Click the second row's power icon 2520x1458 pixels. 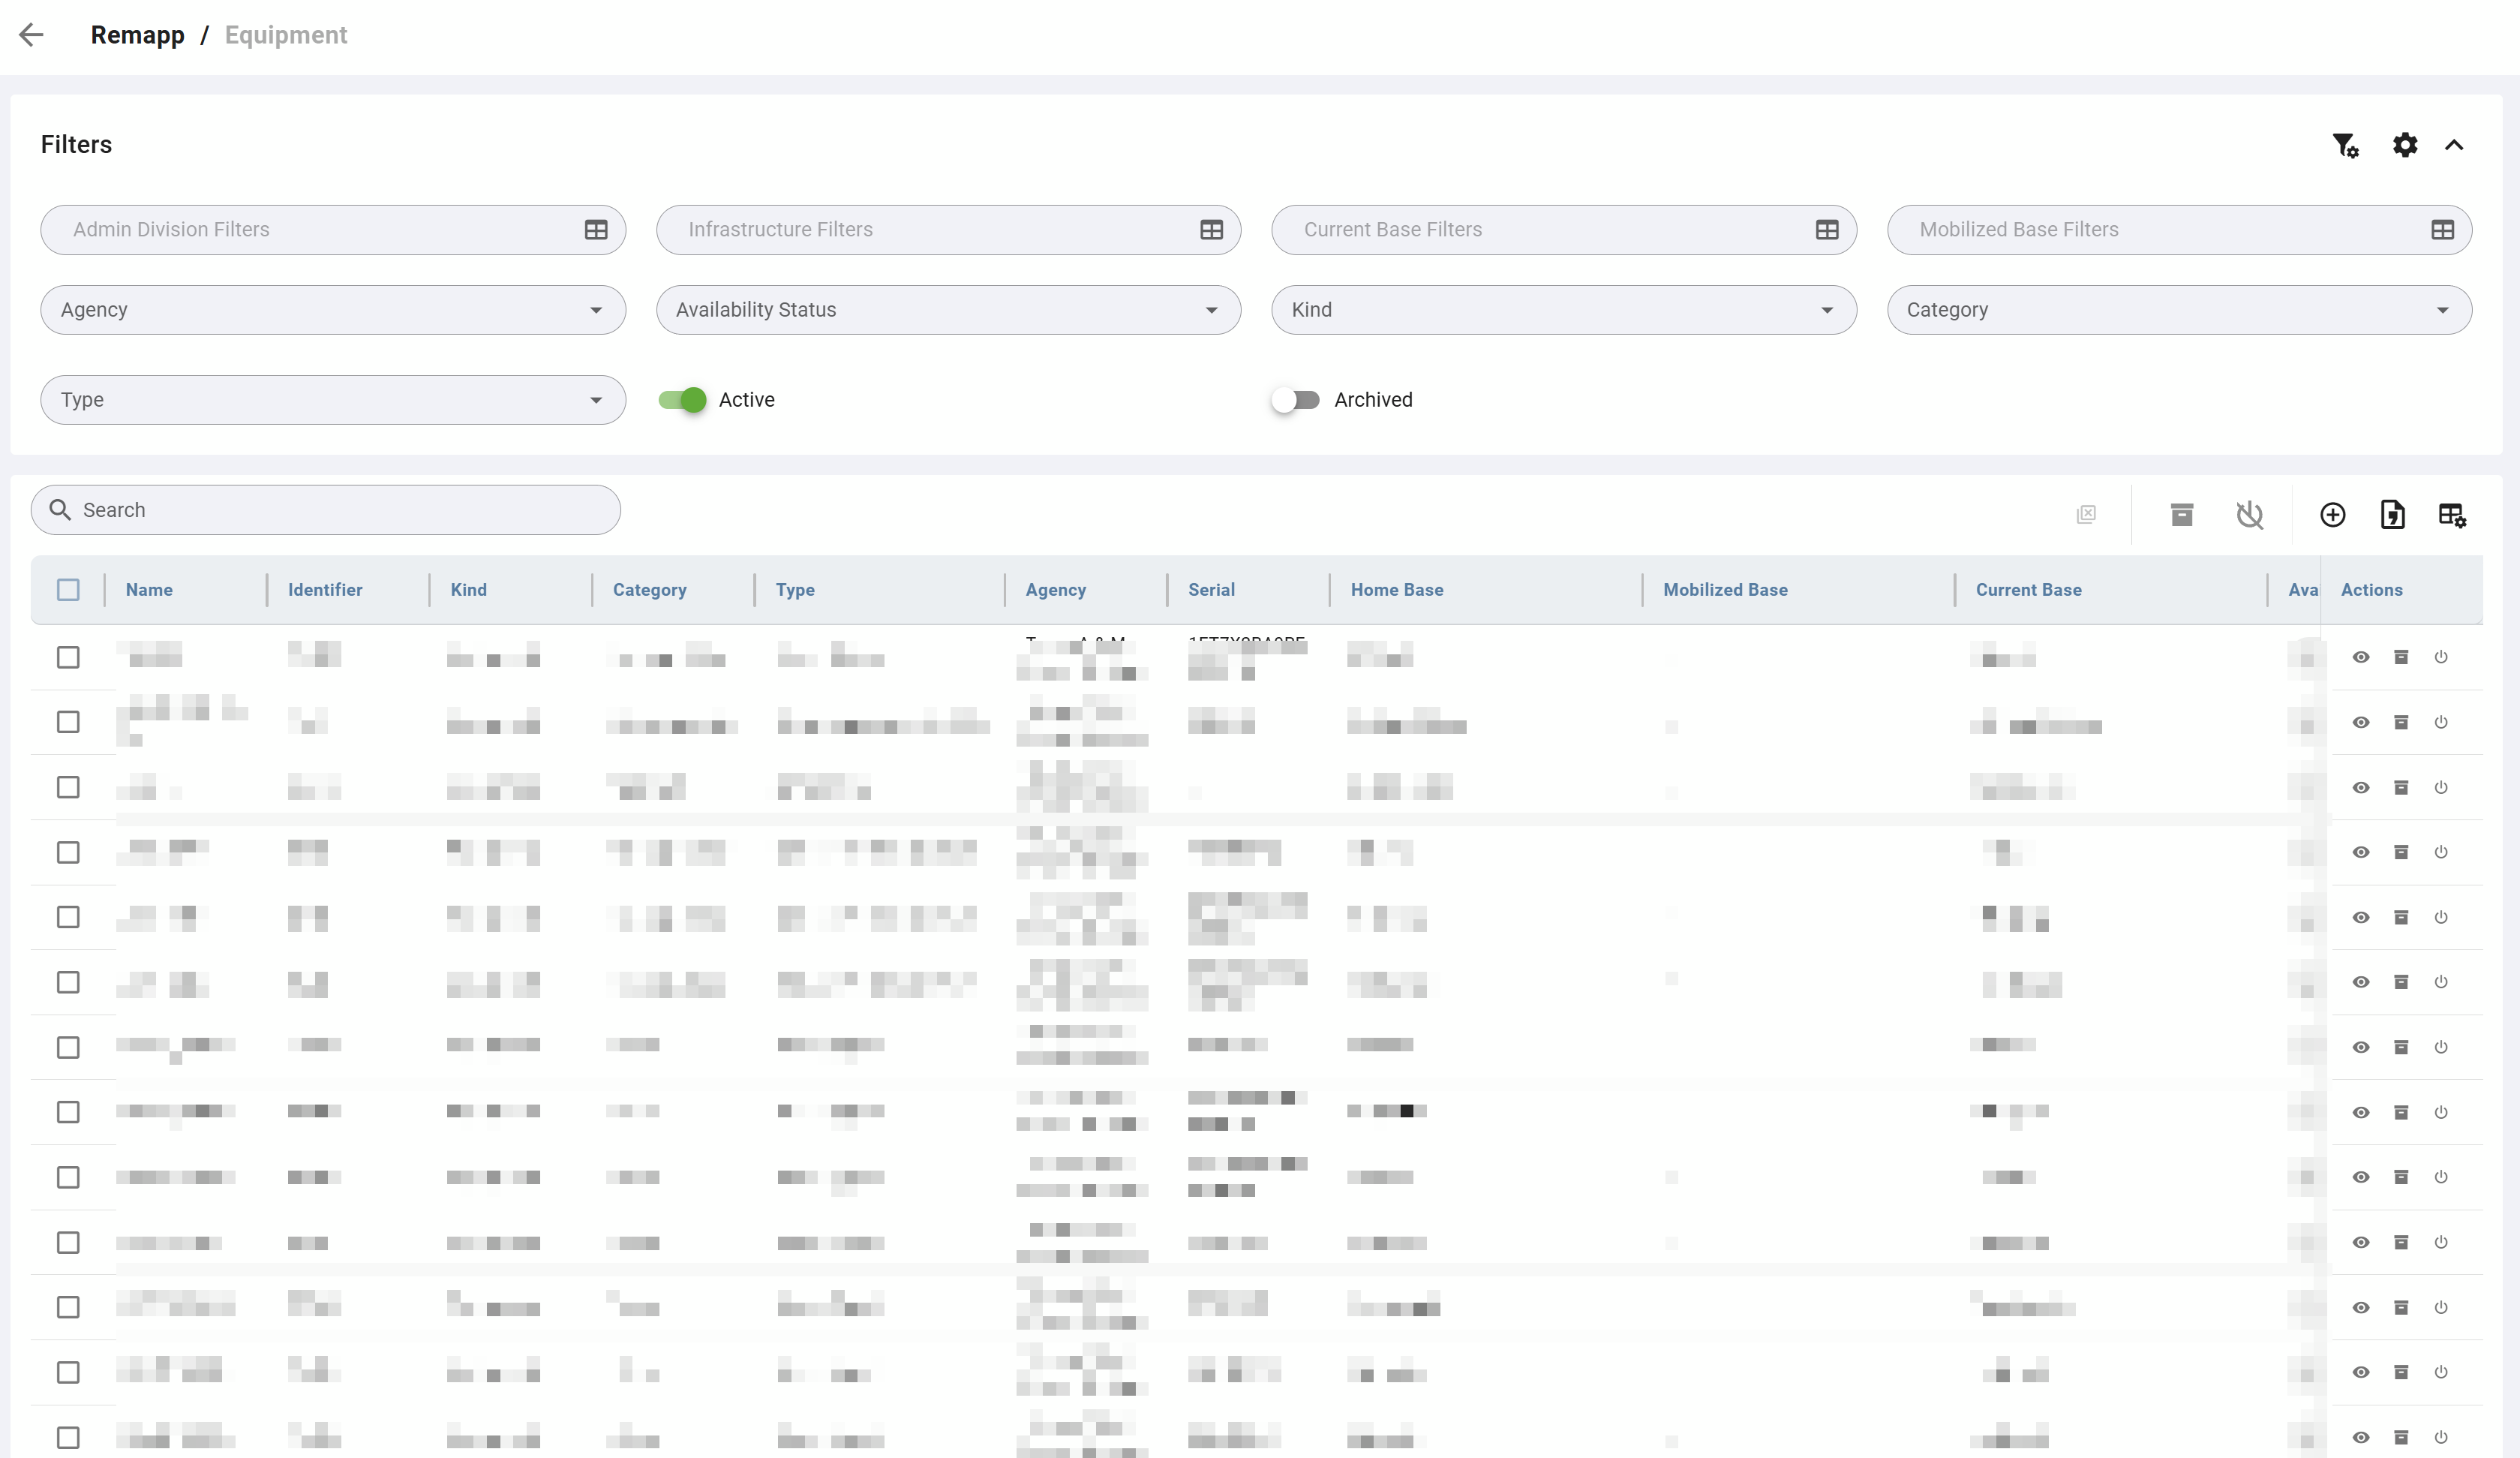2441,722
